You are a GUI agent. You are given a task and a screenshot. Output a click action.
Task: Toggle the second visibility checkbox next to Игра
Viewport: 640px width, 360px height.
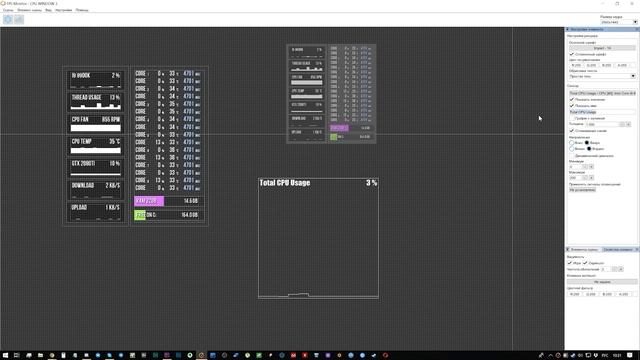(585, 263)
